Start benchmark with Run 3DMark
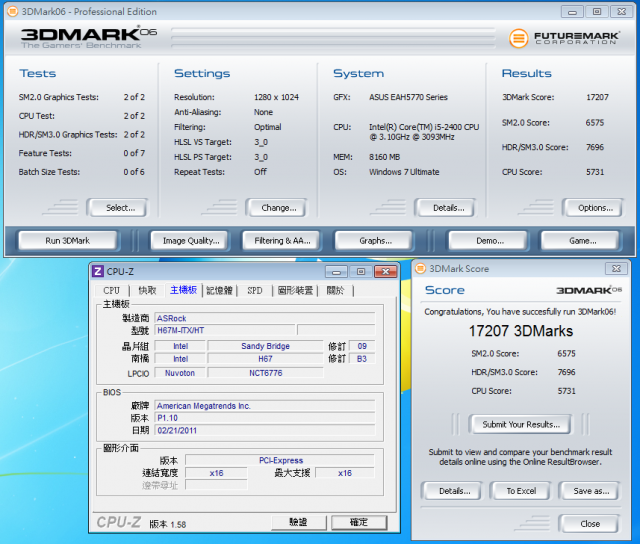Viewport: 640px width, 544px height. tap(67, 241)
